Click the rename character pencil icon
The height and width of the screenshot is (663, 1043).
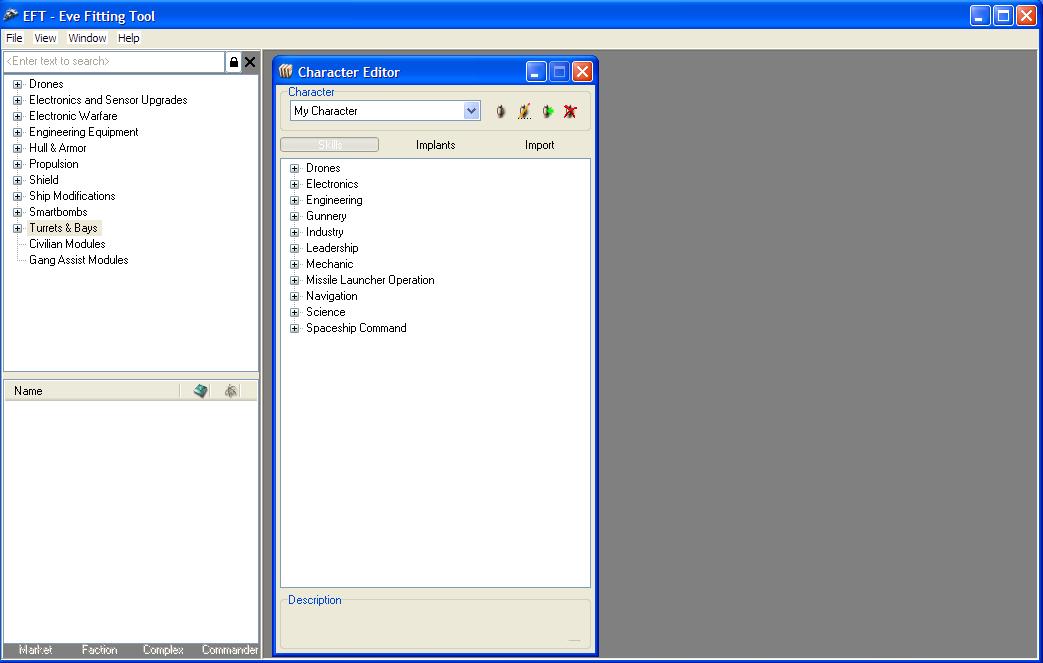tap(524, 111)
